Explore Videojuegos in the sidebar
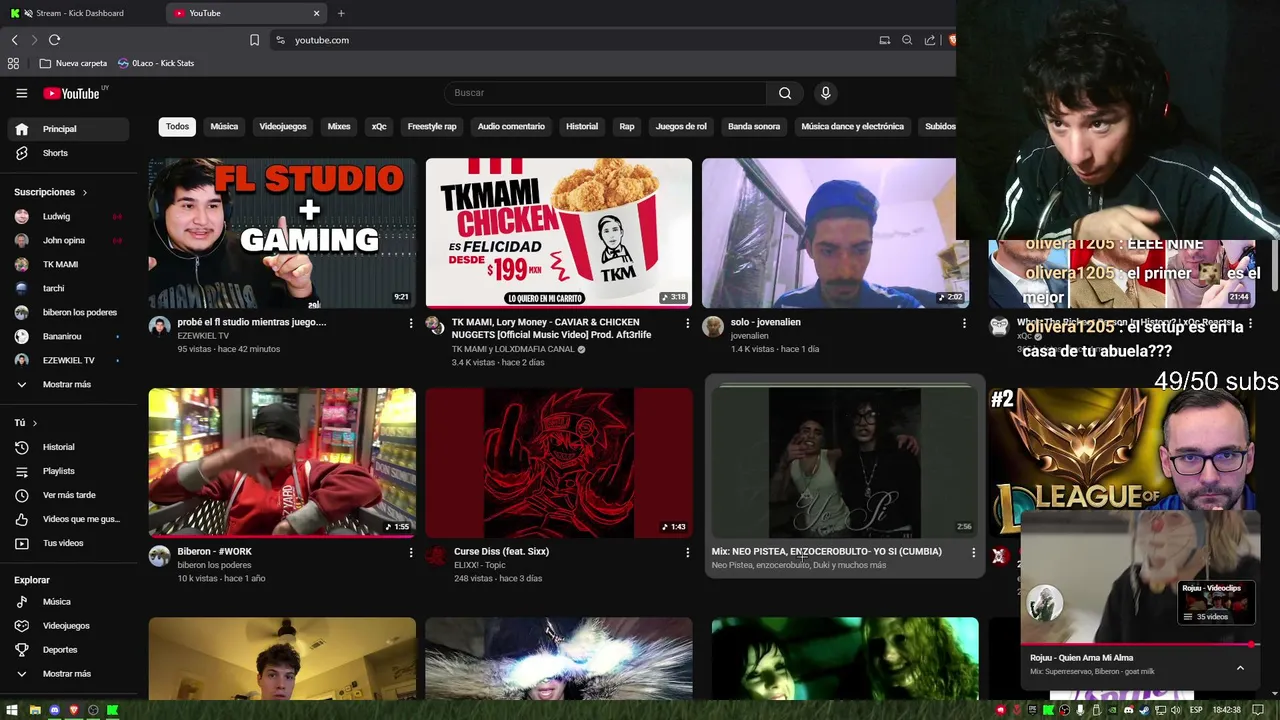The height and width of the screenshot is (720, 1280). point(68,626)
